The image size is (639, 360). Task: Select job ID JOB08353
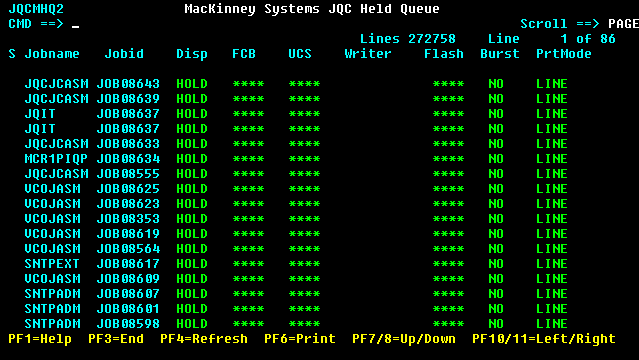pos(128,219)
